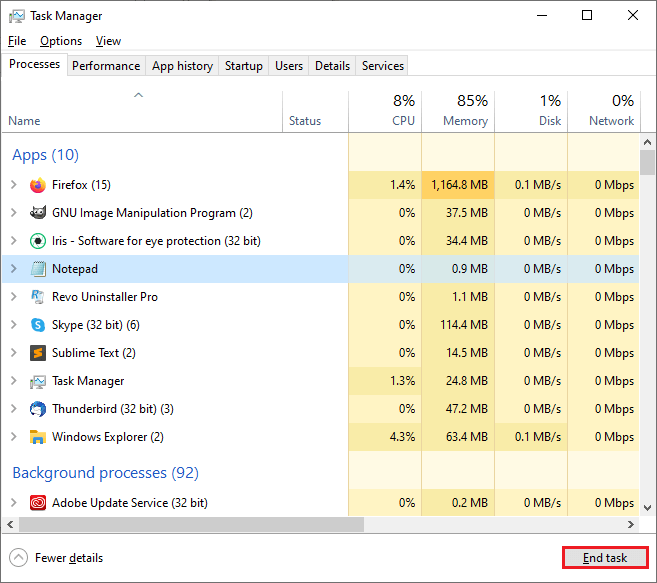Image resolution: width=657 pixels, height=583 pixels.
Task: Switch to the App history tab
Action: [x=182, y=66]
